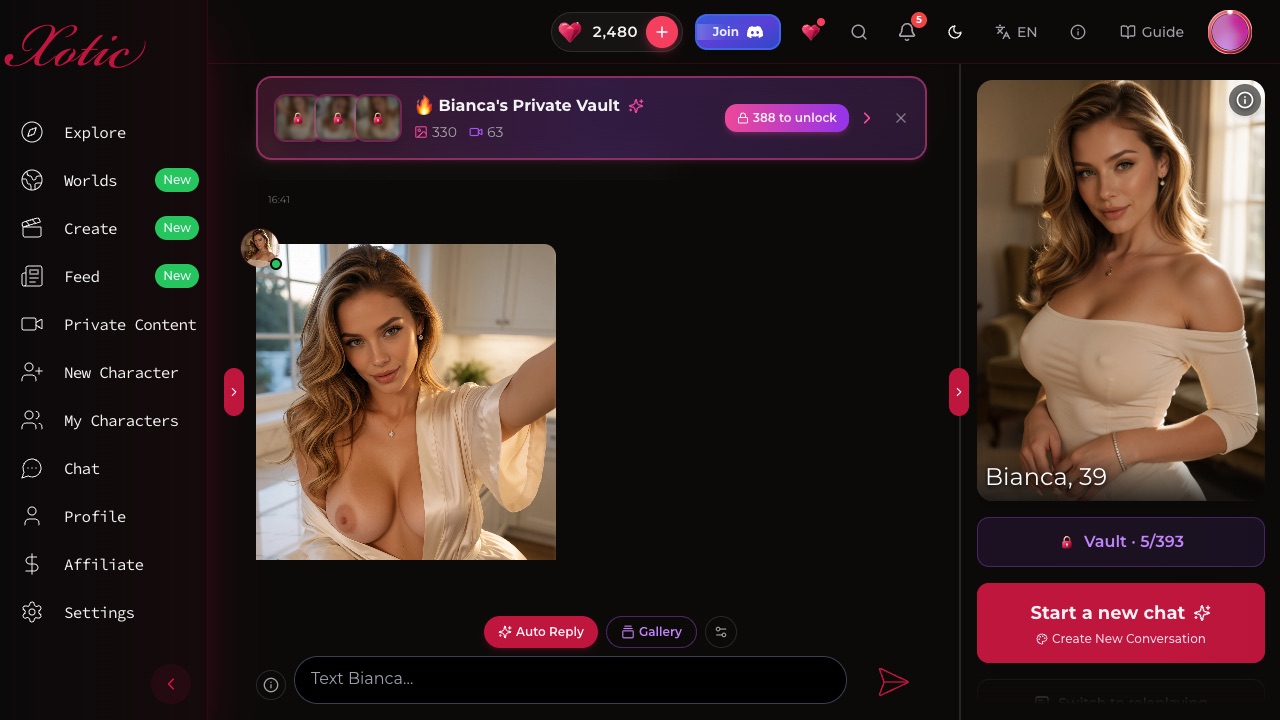Viewport: 1280px width, 720px height.
Task: Click the info icon beside the Guide
Action: pyautogui.click(x=1078, y=32)
